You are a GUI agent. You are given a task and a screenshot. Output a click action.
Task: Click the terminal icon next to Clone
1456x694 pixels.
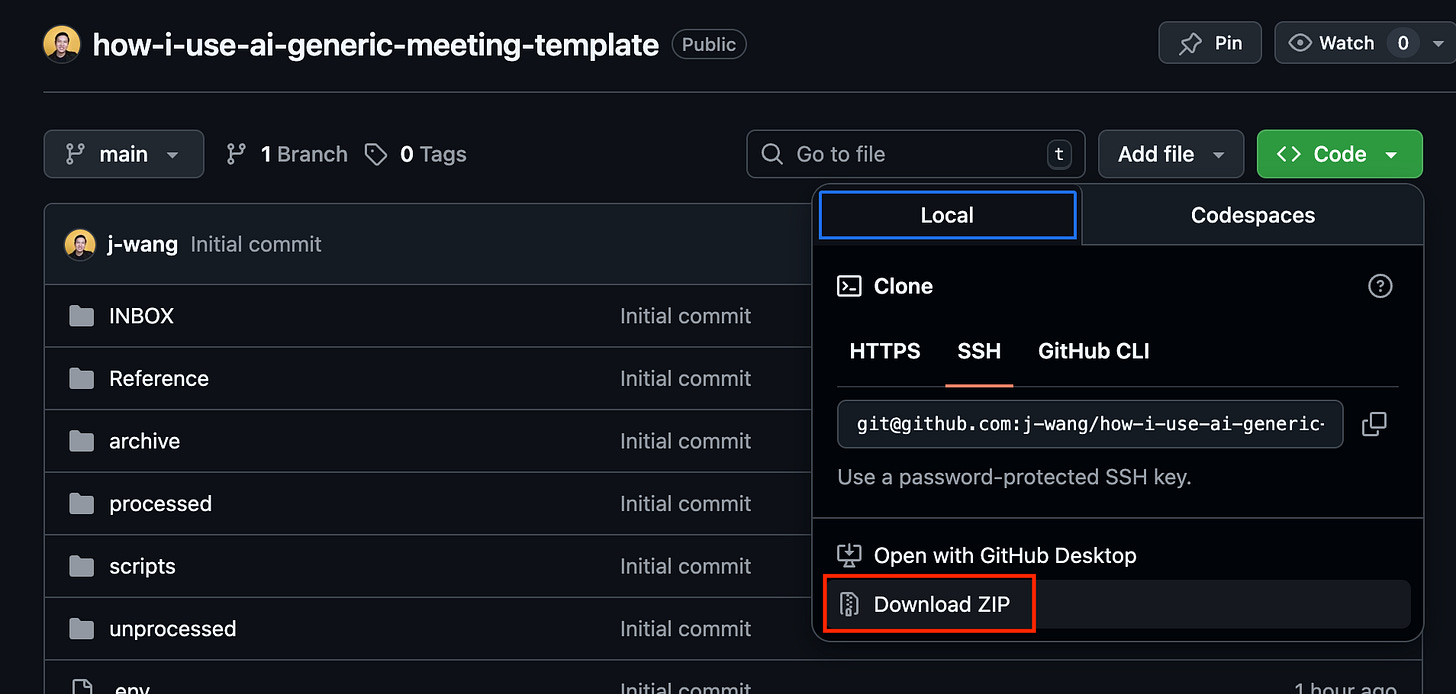tap(849, 286)
